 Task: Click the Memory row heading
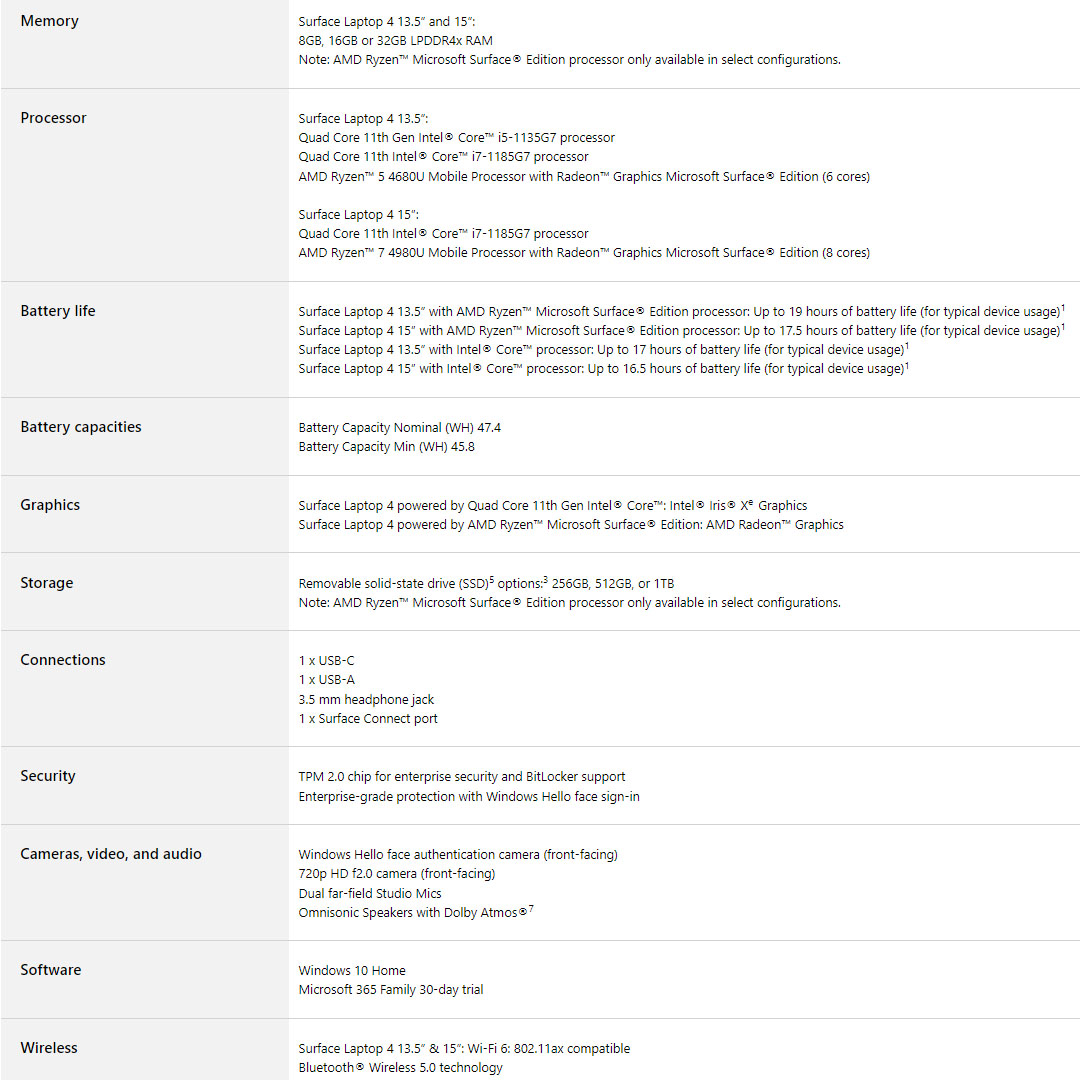click(x=49, y=21)
